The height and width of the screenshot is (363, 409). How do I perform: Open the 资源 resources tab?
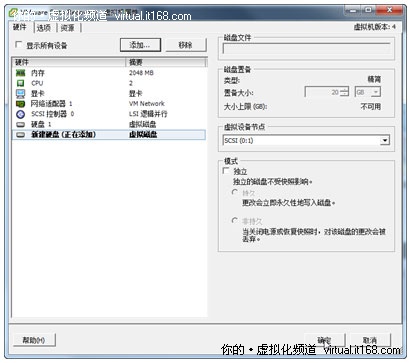(x=67, y=28)
